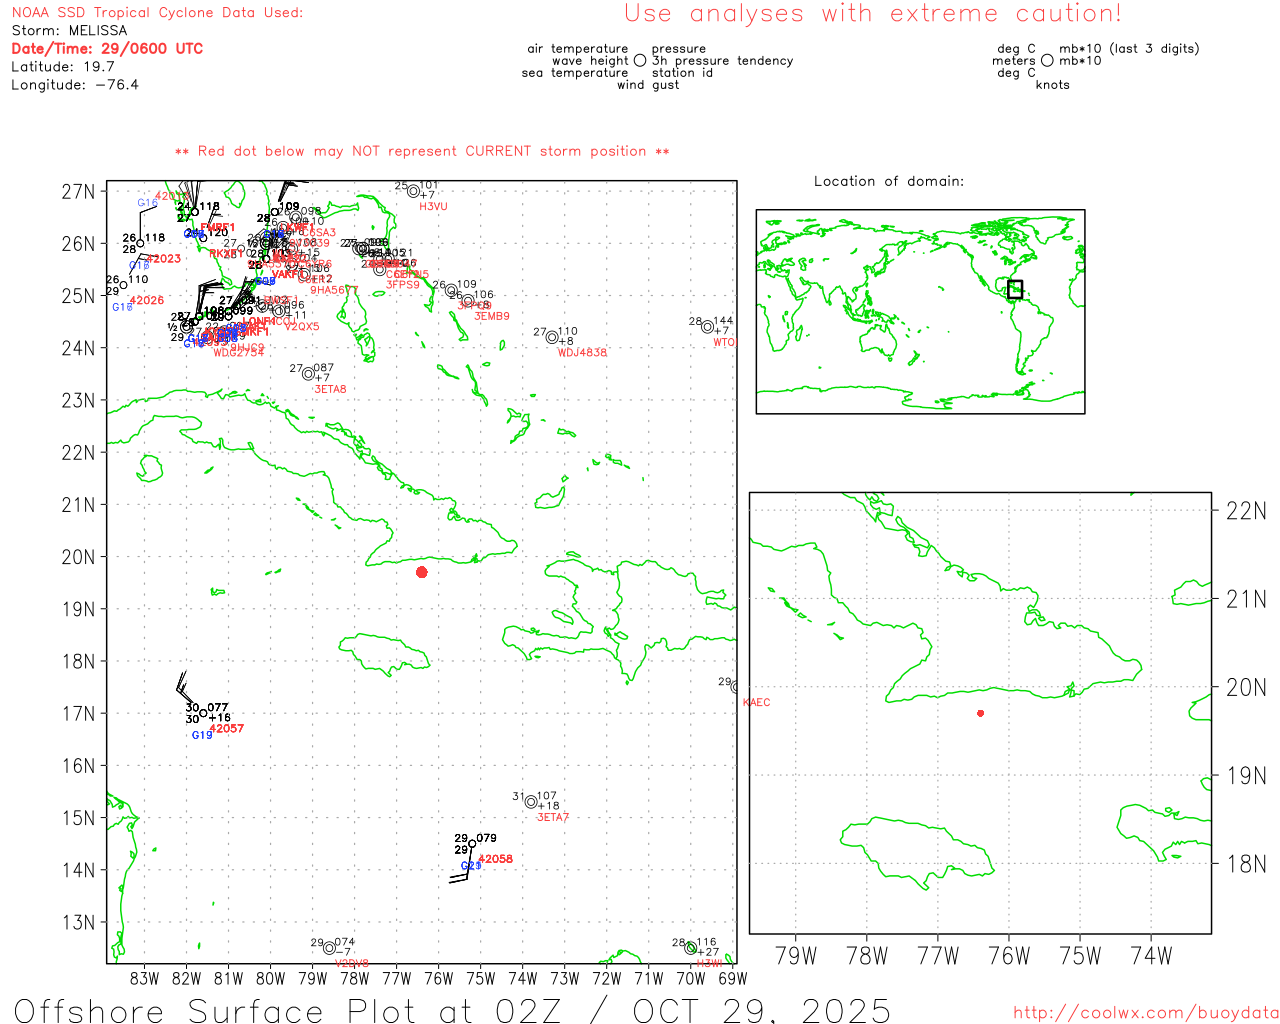Viewport: 1280px width, 1024px height.
Task: Open the coolwx.com/buoydata URL
Action: point(1146,1013)
